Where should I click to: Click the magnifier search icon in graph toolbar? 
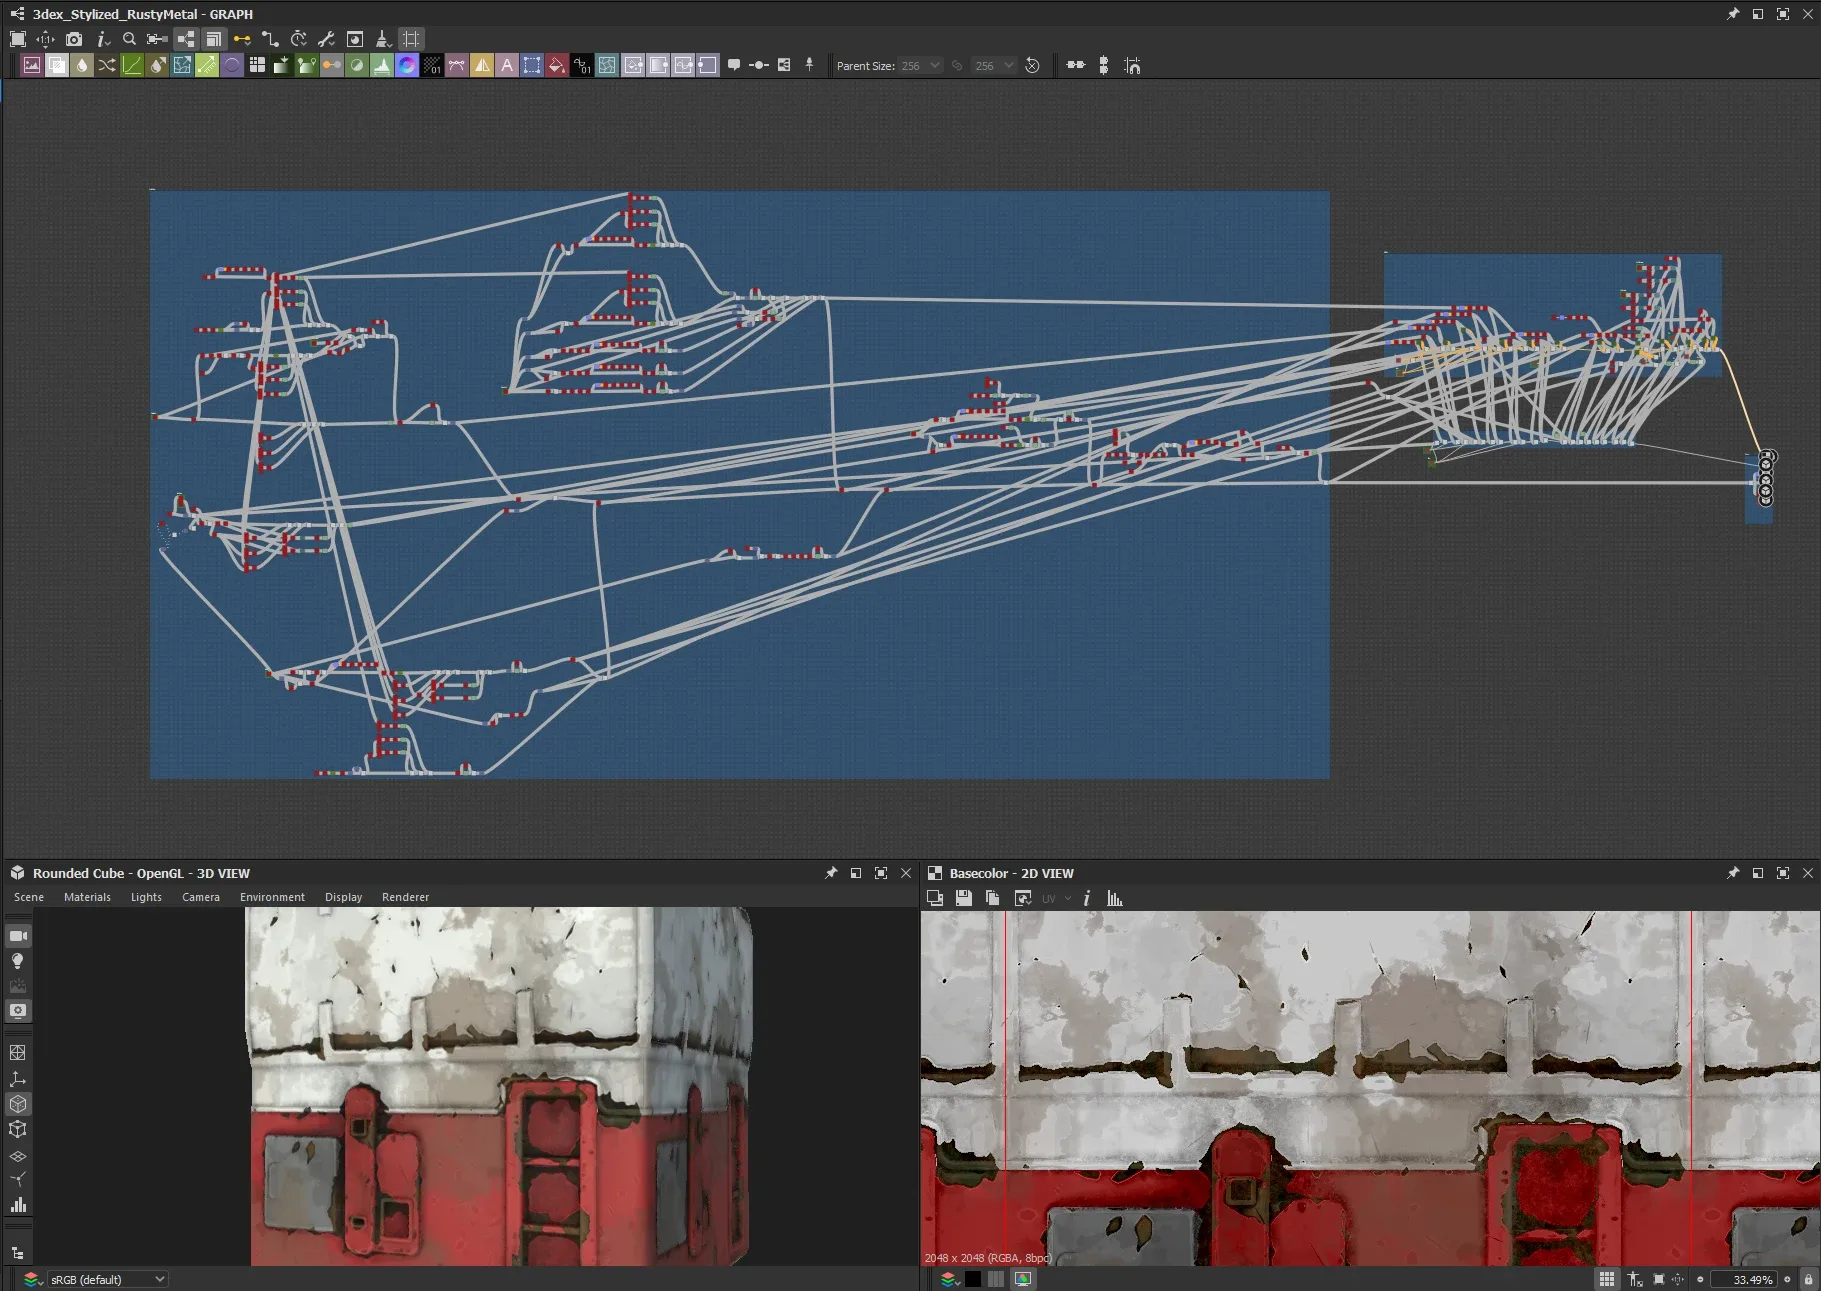pyautogui.click(x=129, y=39)
